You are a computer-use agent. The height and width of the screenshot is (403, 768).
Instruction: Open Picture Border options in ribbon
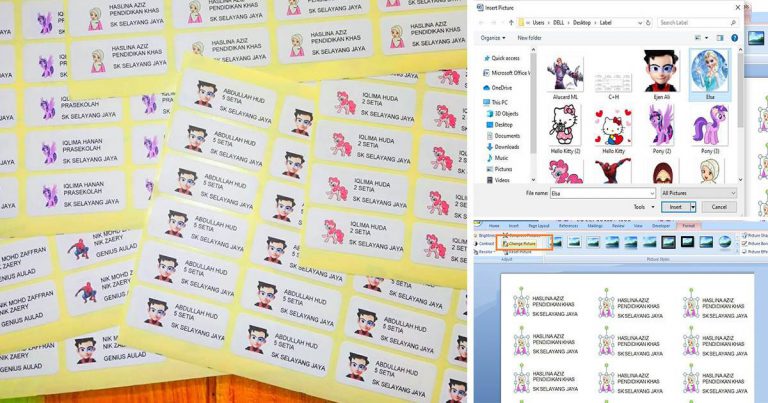(755, 243)
